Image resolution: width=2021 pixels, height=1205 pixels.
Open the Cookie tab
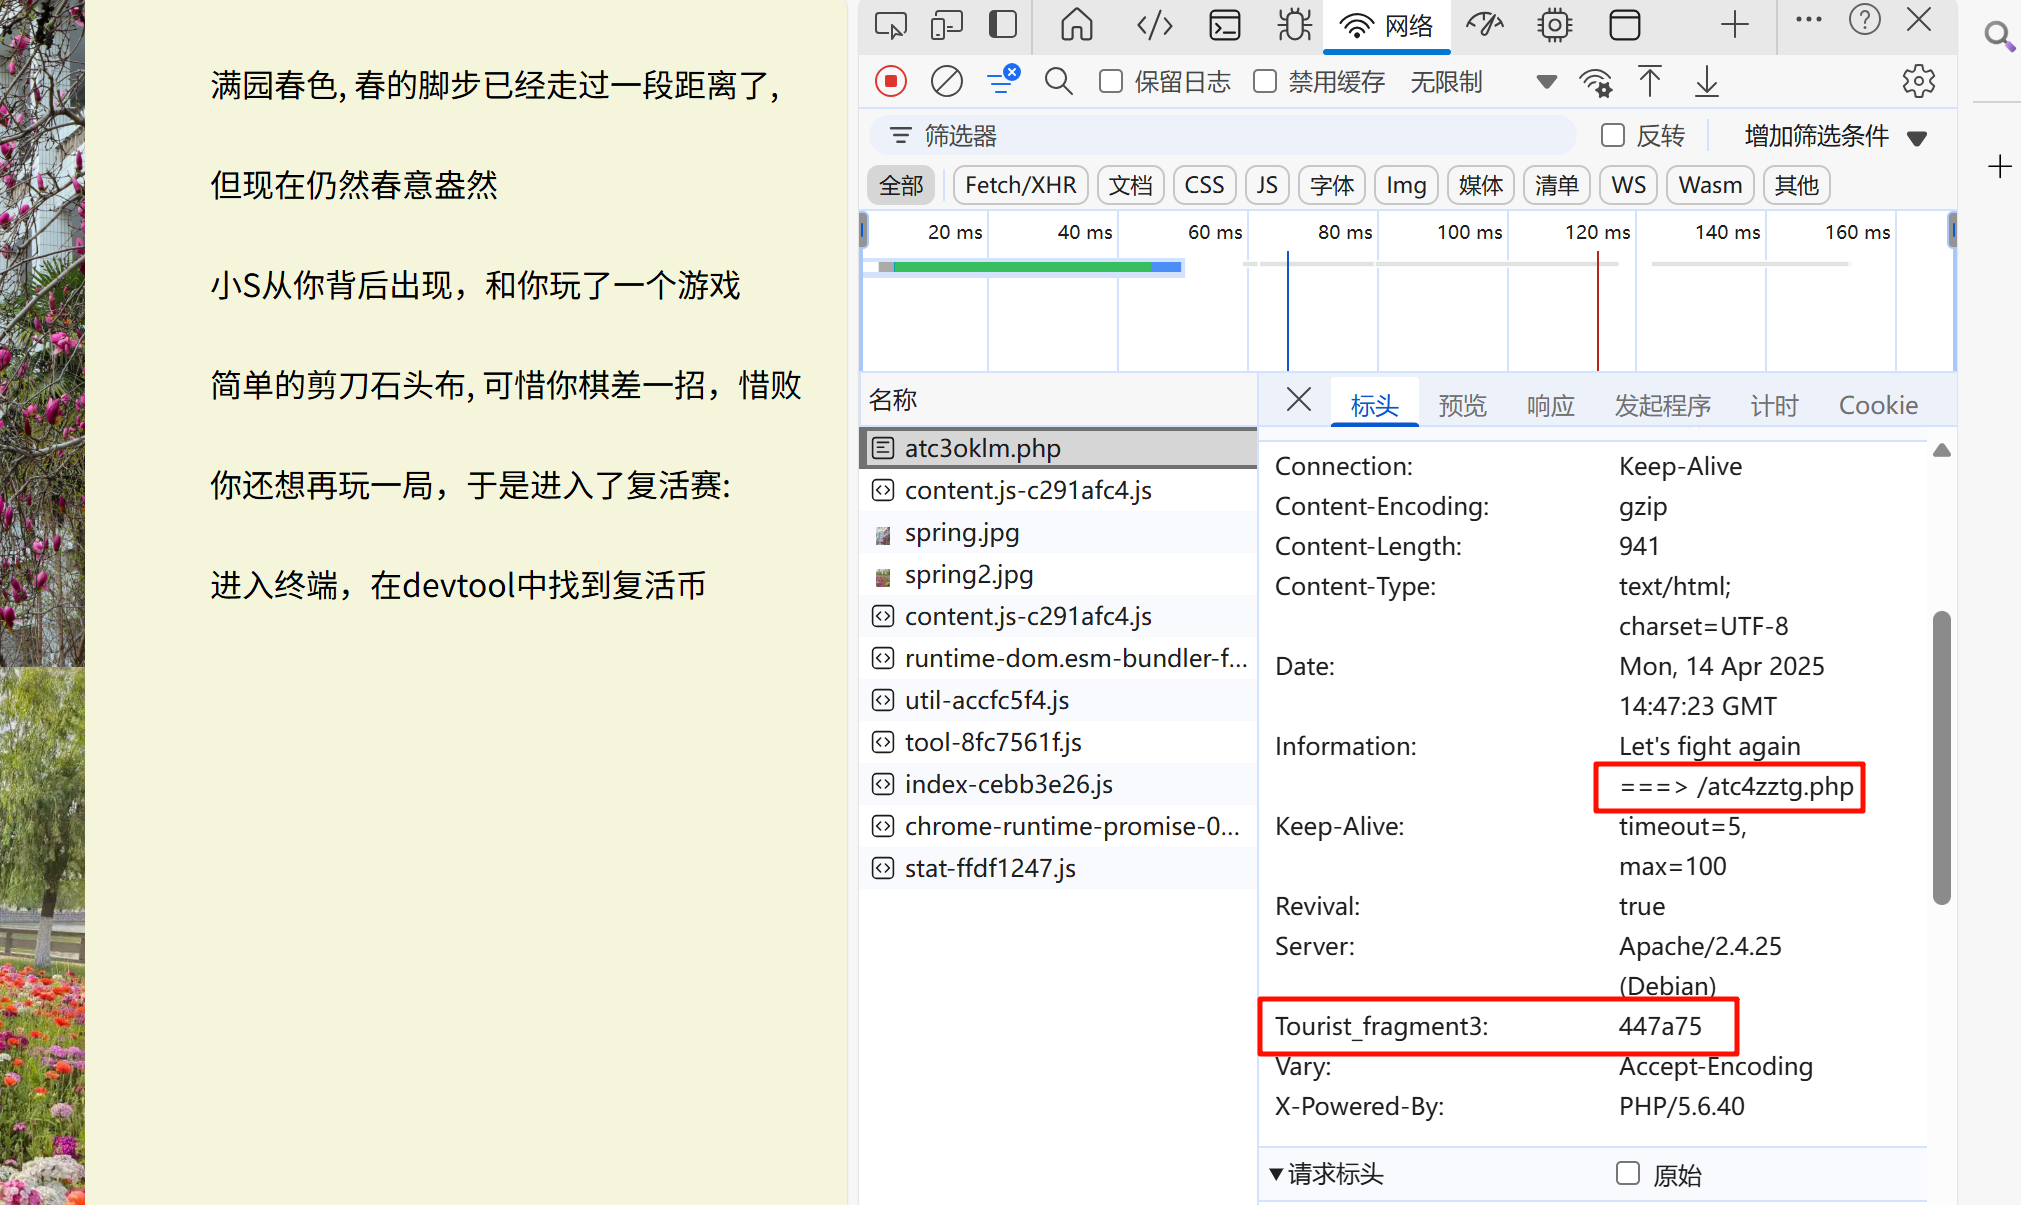pos(1877,405)
